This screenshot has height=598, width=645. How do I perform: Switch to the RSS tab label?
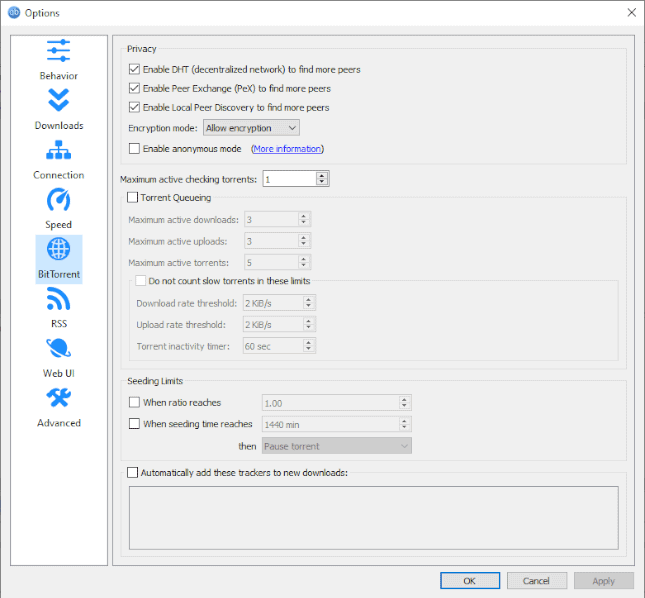pos(59,324)
